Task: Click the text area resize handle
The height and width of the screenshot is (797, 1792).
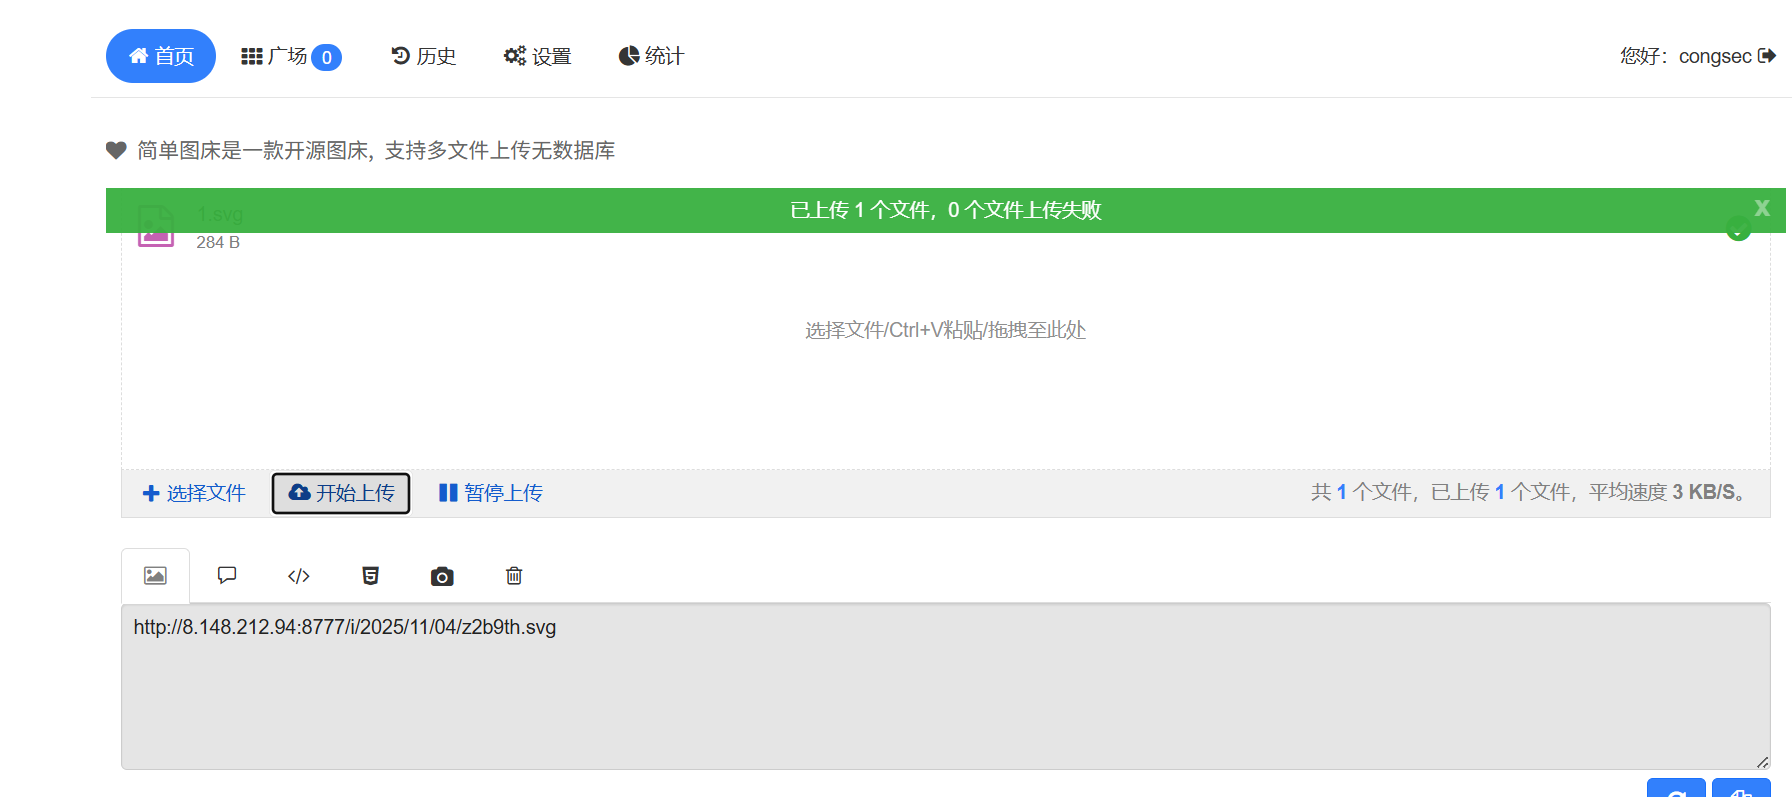Action: pos(1762,762)
